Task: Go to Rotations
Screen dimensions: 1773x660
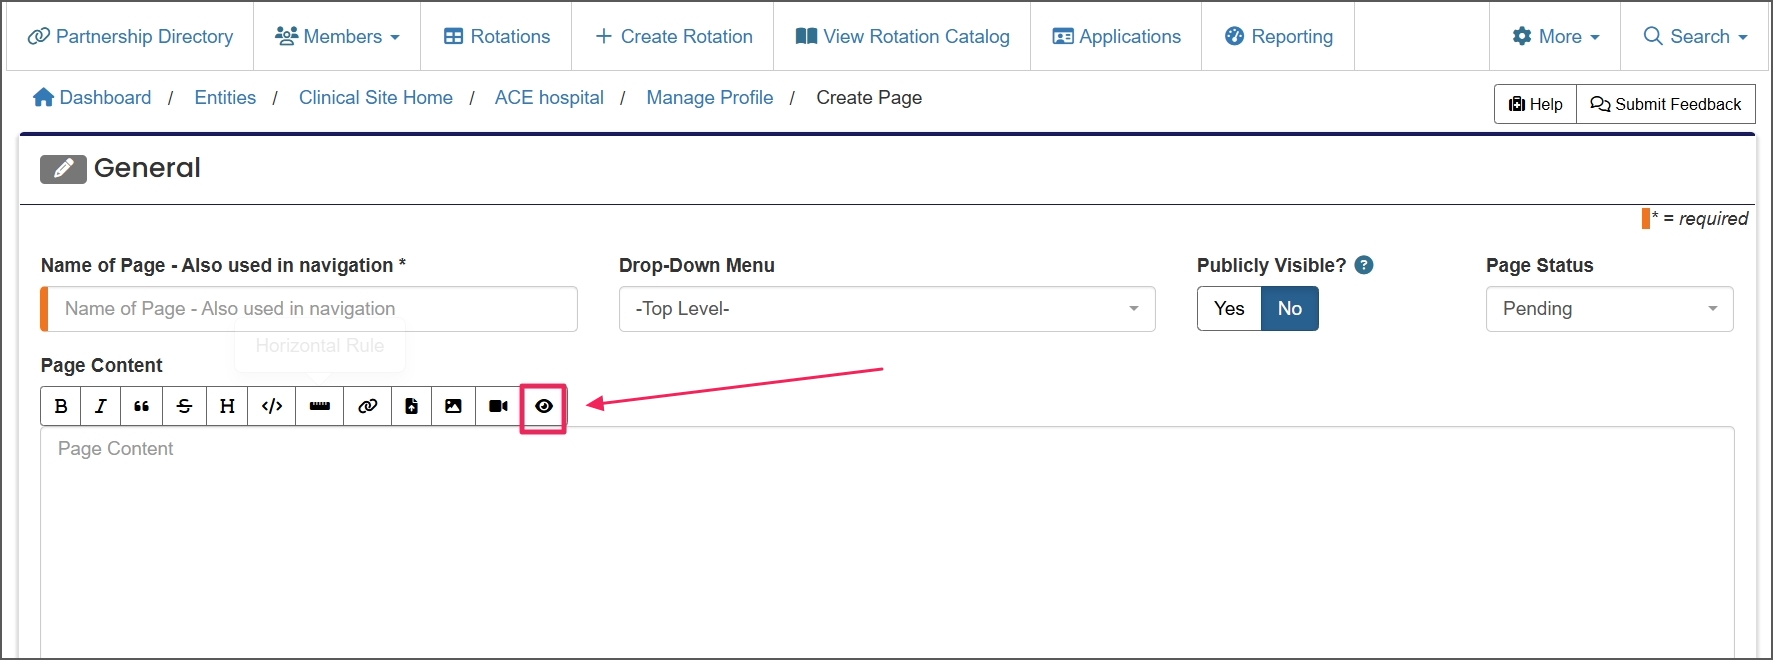Action: coord(496,36)
